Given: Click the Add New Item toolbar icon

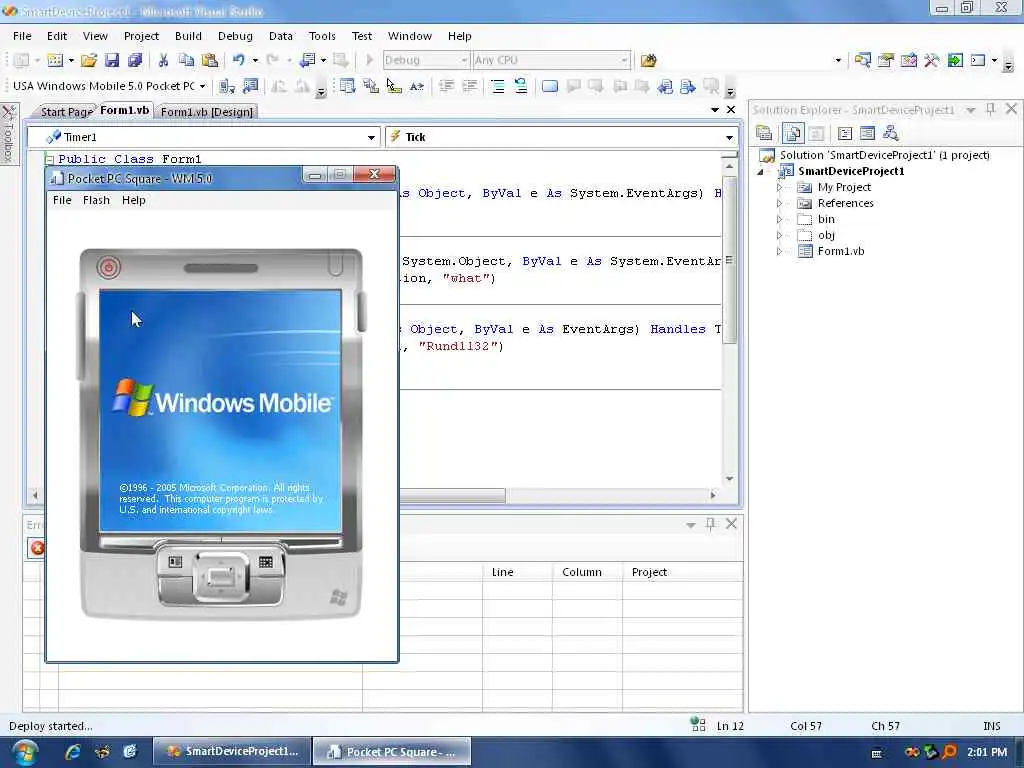Looking at the screenshot, I should point(55,60).
